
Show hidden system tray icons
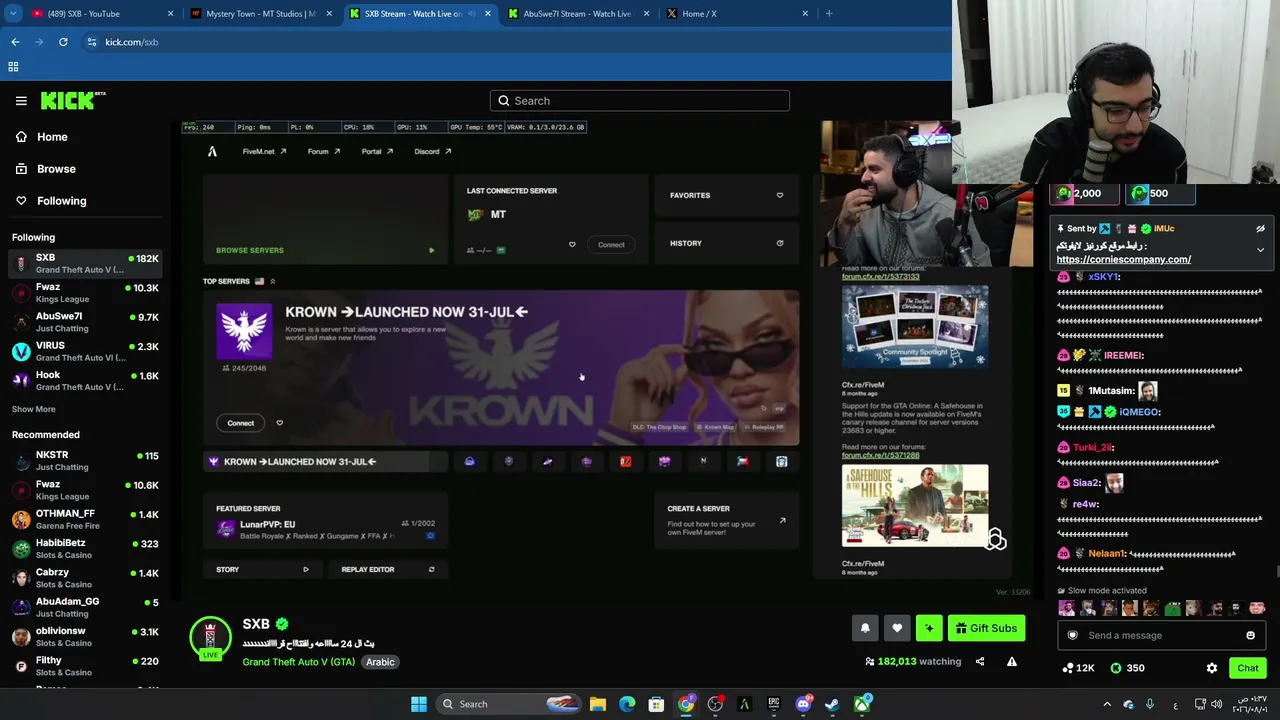(1107, 704)
